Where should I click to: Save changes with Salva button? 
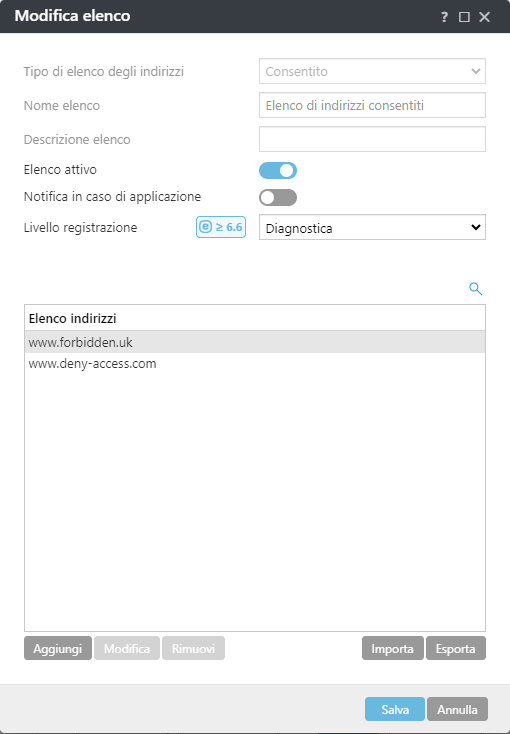395,709
